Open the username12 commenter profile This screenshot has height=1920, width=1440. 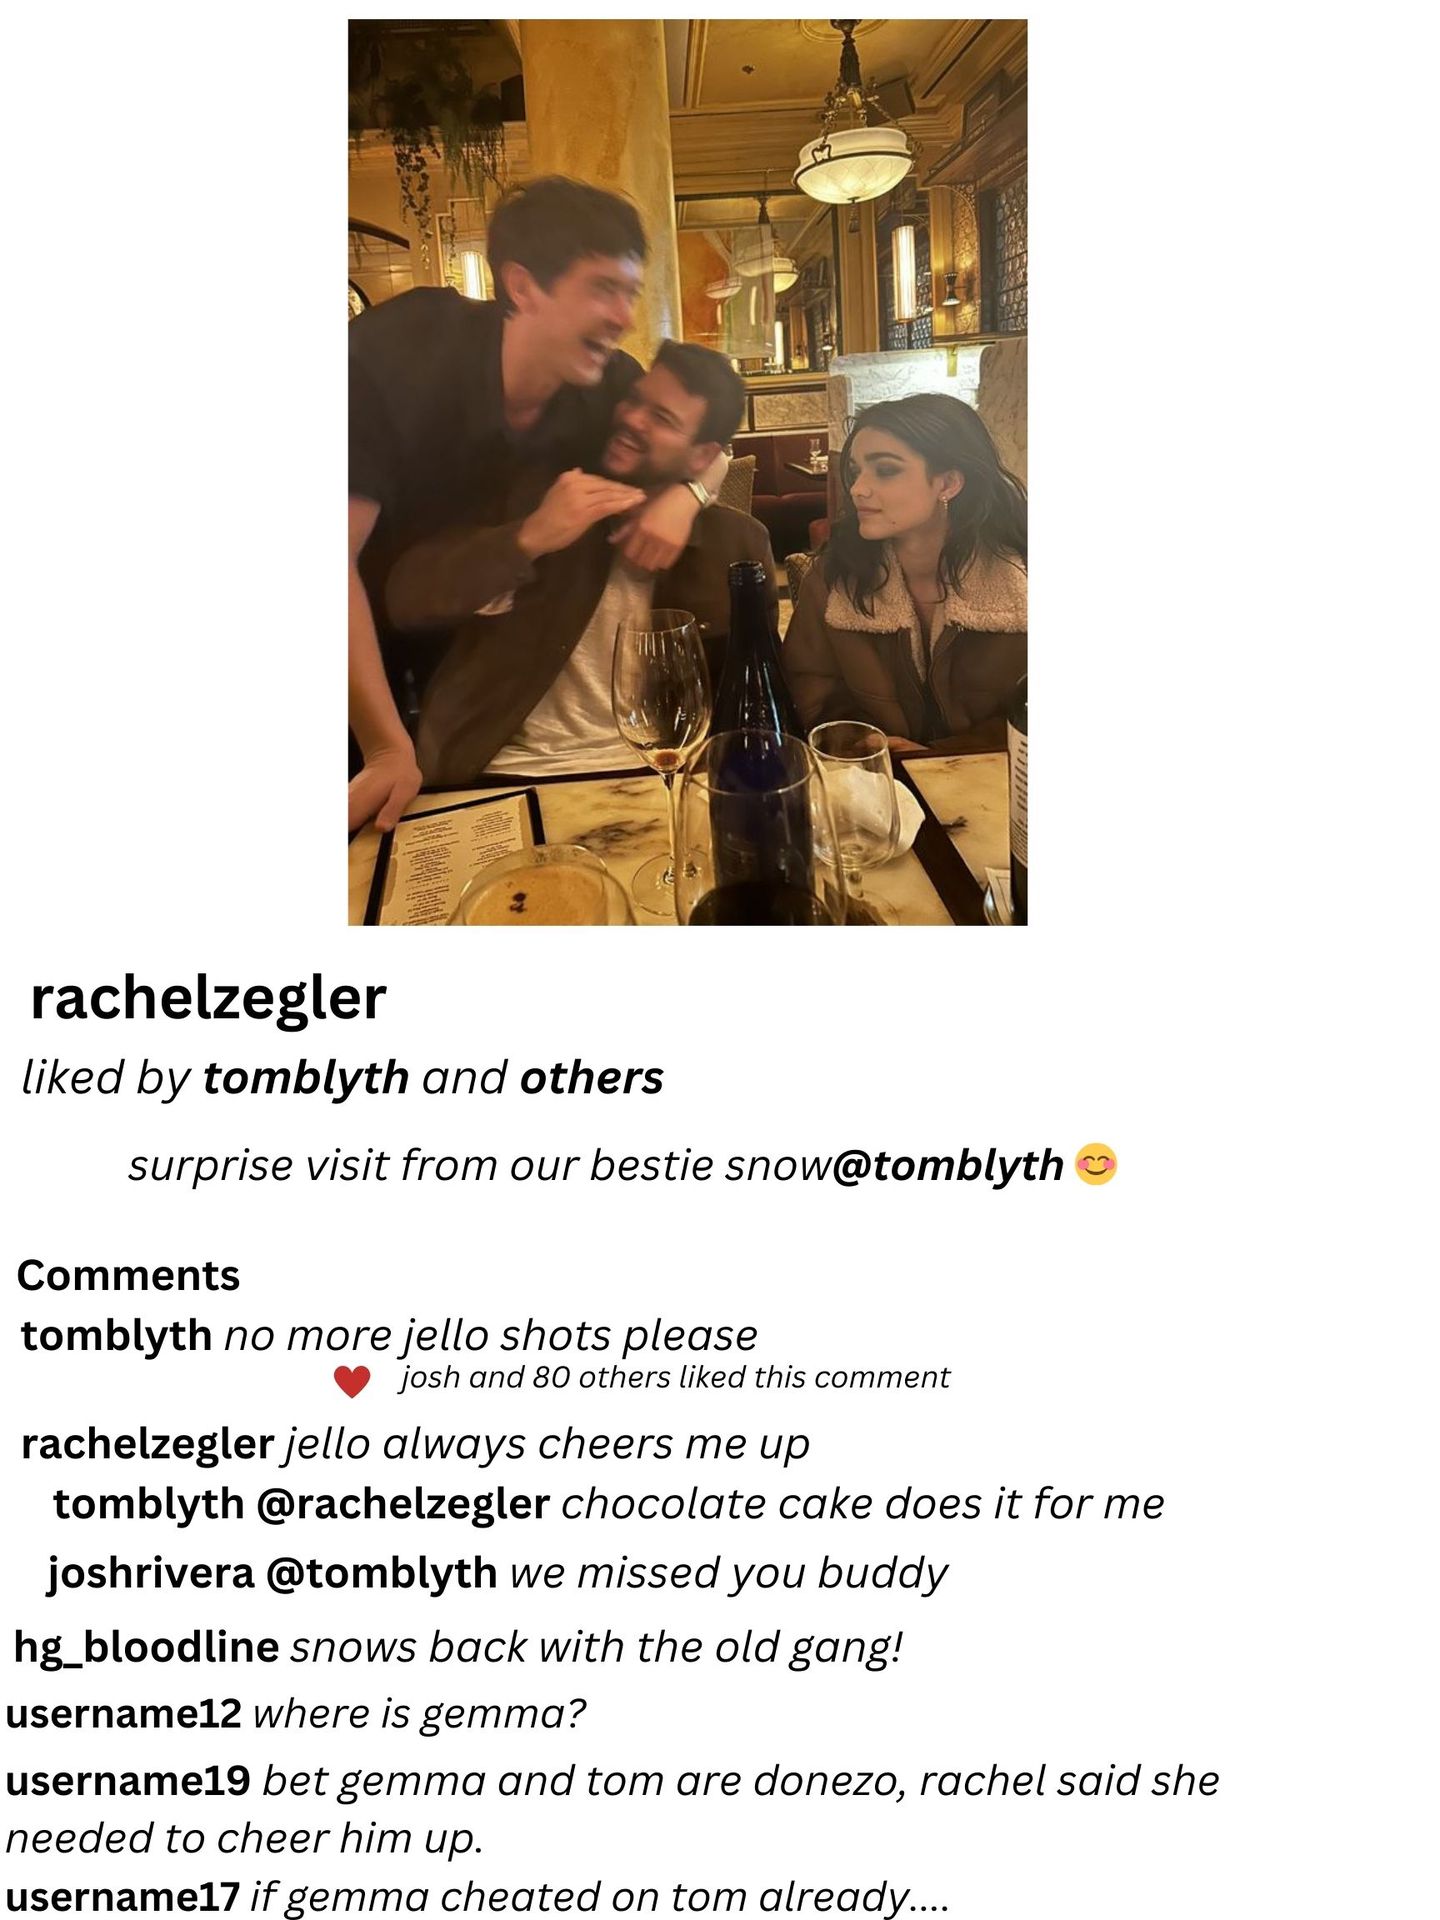pyautogui.click(x=124, y=1714)
